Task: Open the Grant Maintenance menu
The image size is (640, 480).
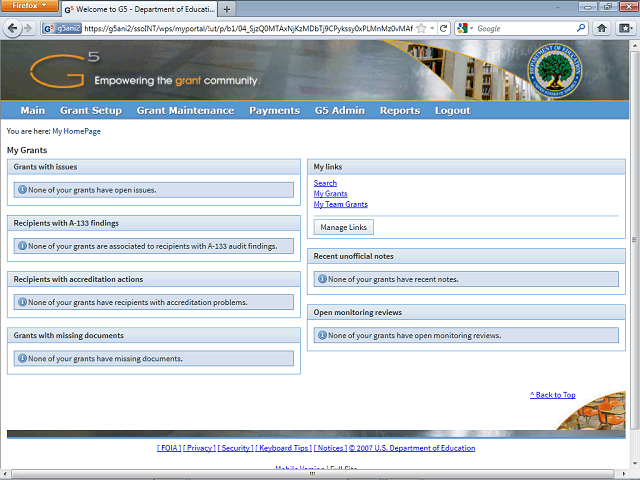Action: click(185, 111)
